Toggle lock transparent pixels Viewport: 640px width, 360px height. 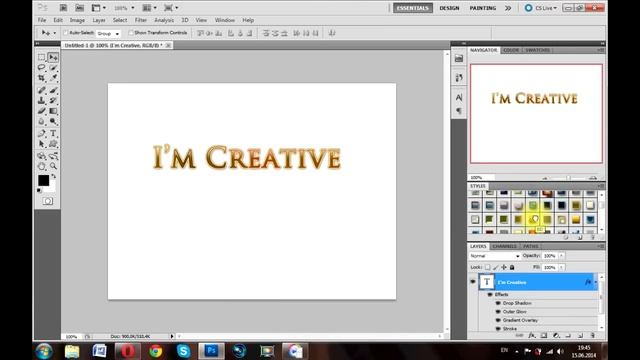487,267
